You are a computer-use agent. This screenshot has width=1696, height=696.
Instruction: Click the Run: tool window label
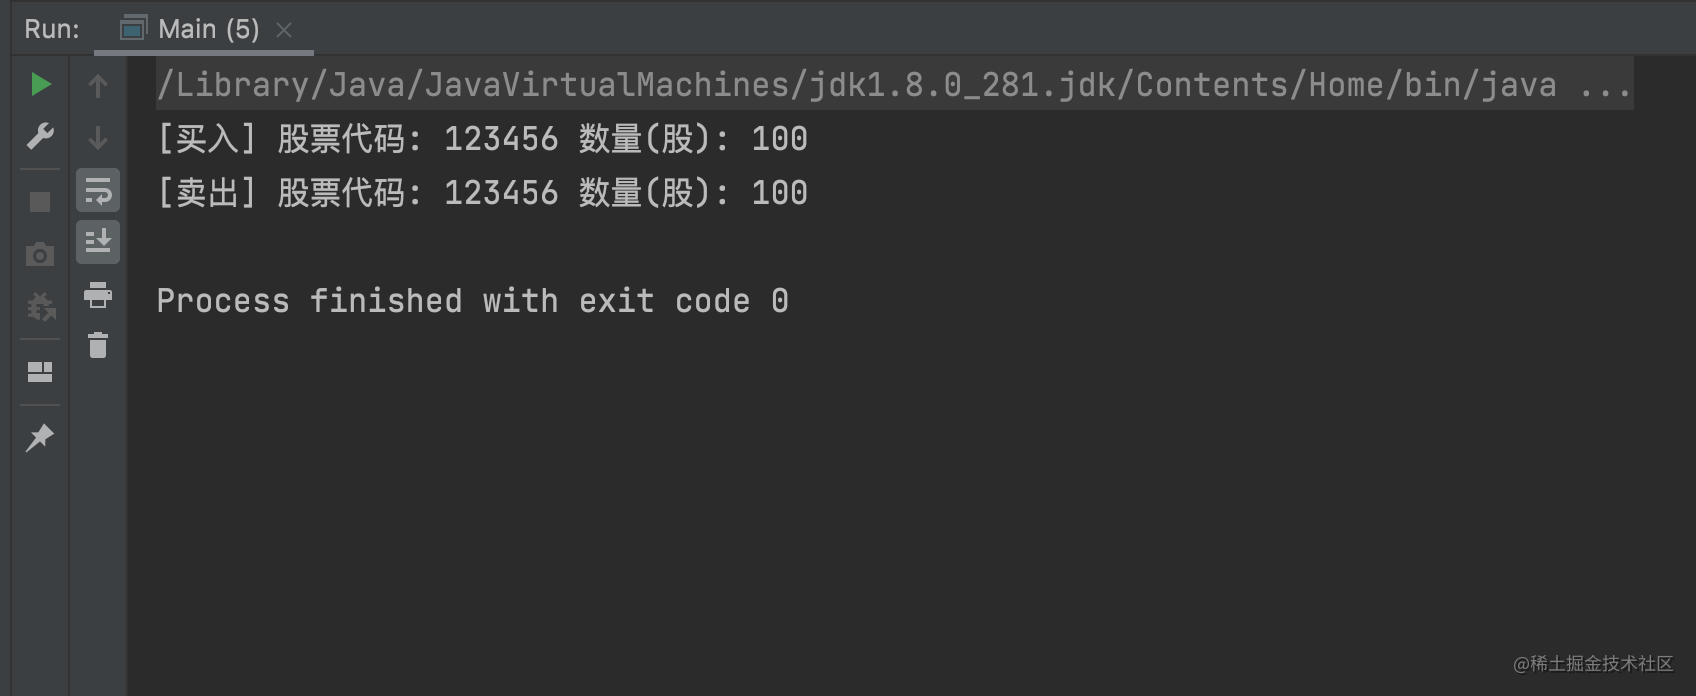(50, 28)
